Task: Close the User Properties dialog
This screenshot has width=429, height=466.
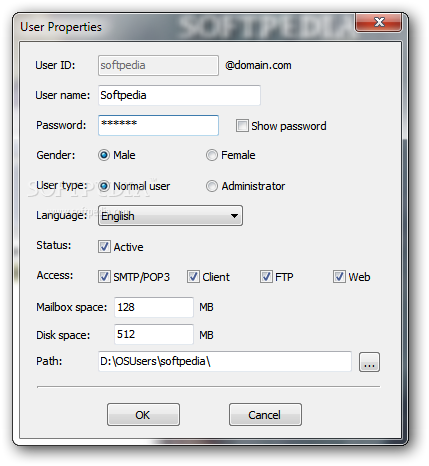Action: click(x=379, y=22)
